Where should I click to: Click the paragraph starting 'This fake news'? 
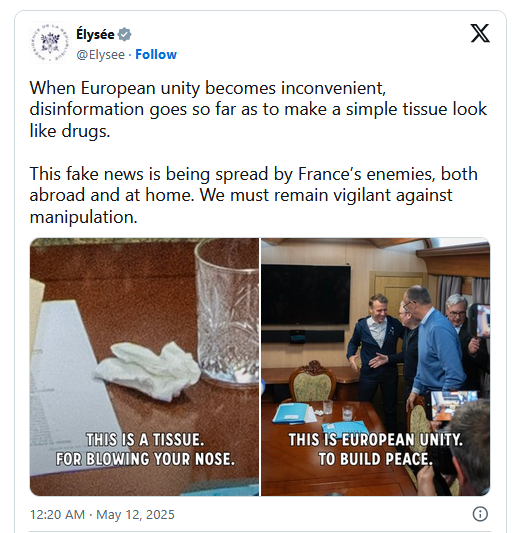(x=253, y=195)
